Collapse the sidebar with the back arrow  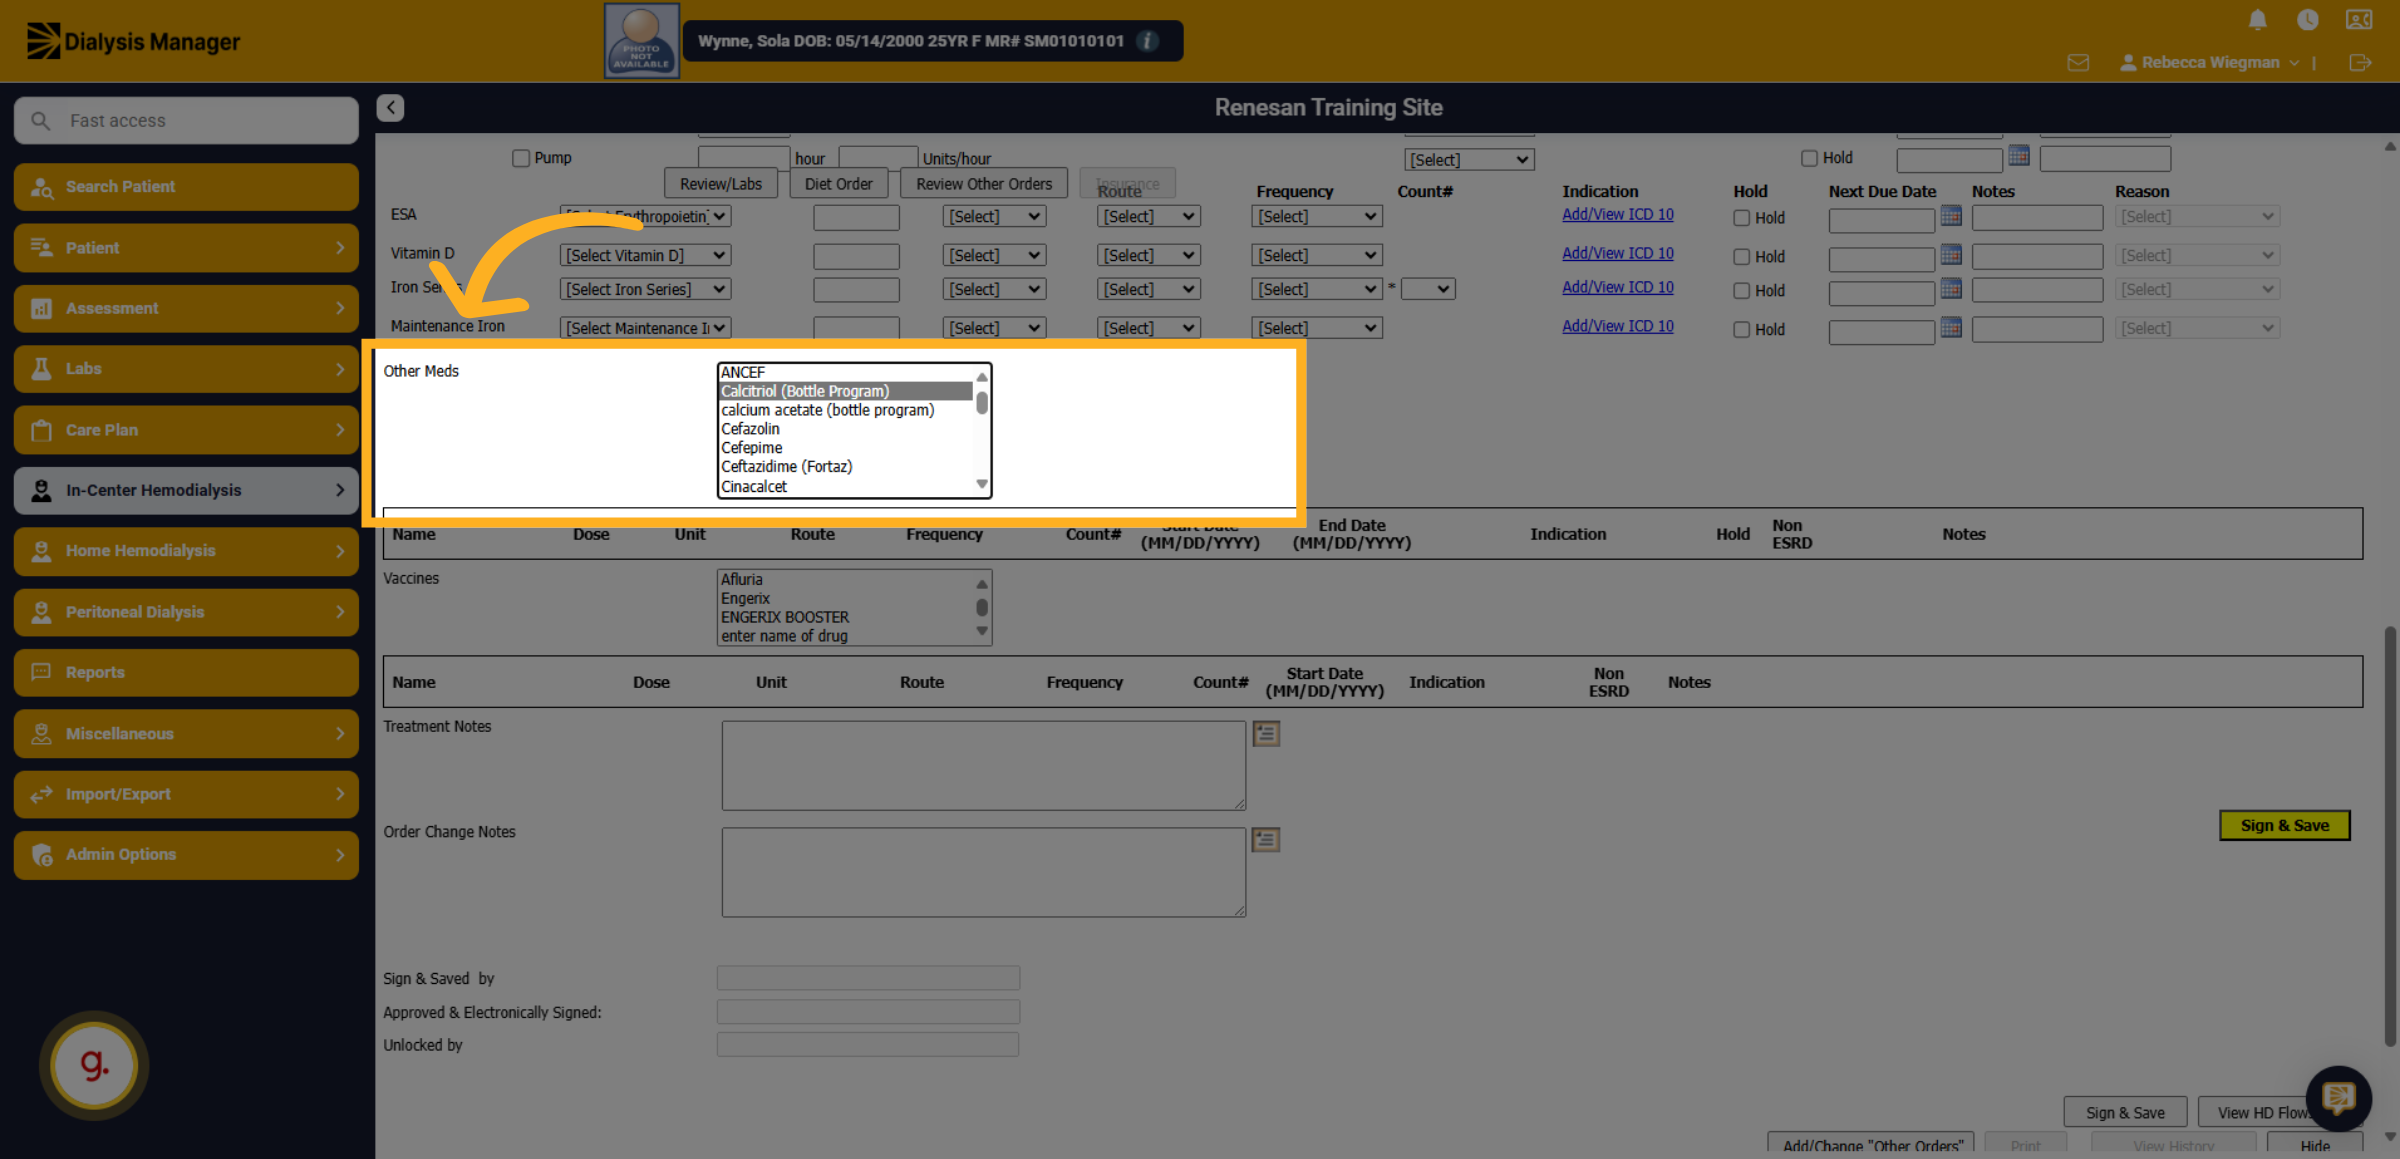[390, 107]
